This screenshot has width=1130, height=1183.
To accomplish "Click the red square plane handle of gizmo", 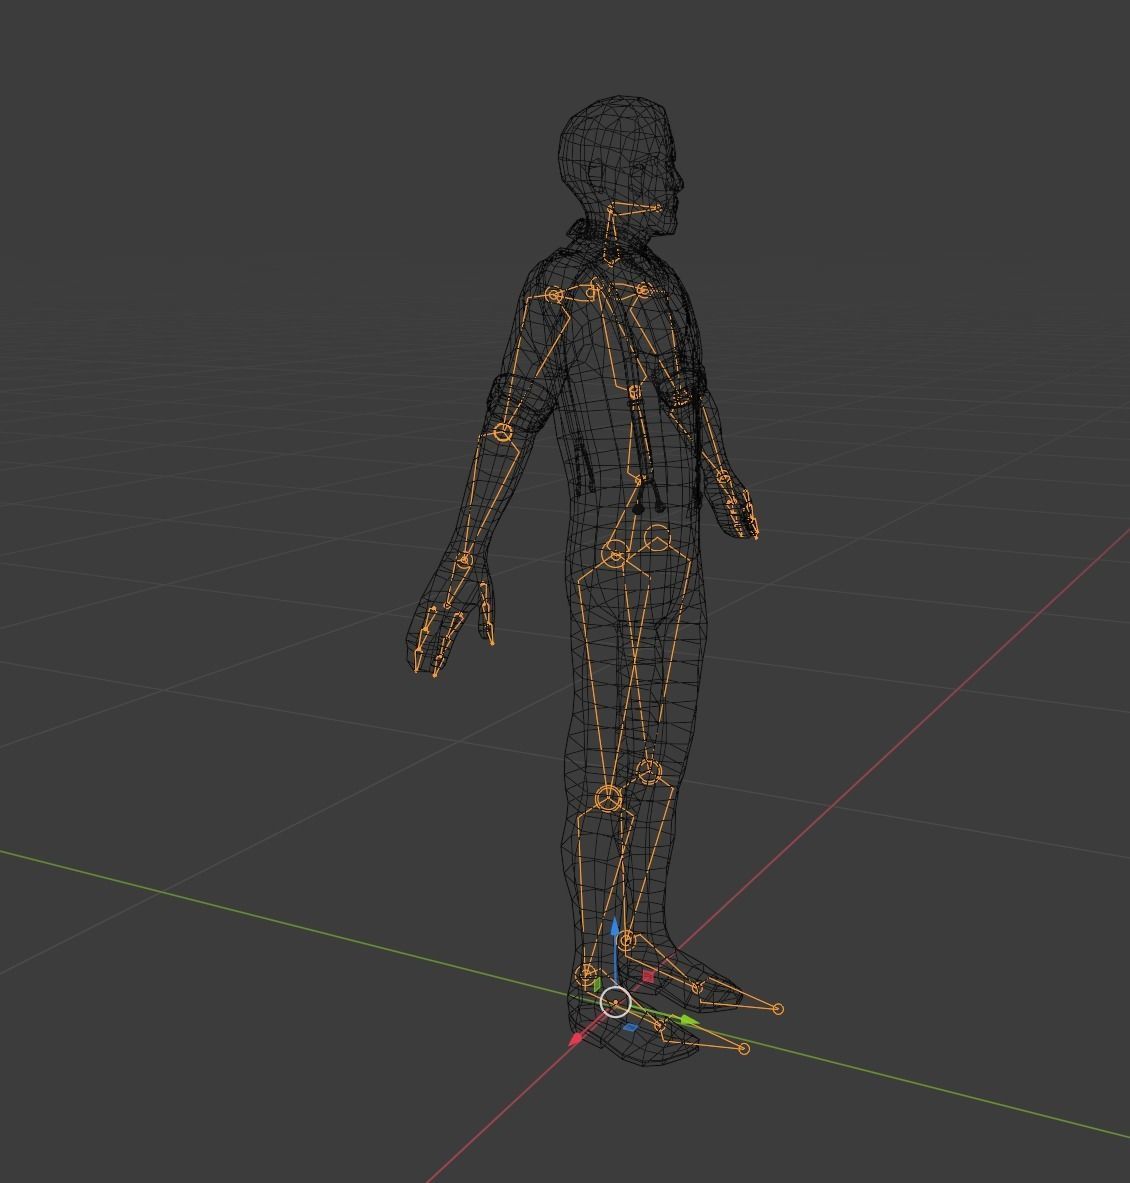I will click(x=648, y=976).
